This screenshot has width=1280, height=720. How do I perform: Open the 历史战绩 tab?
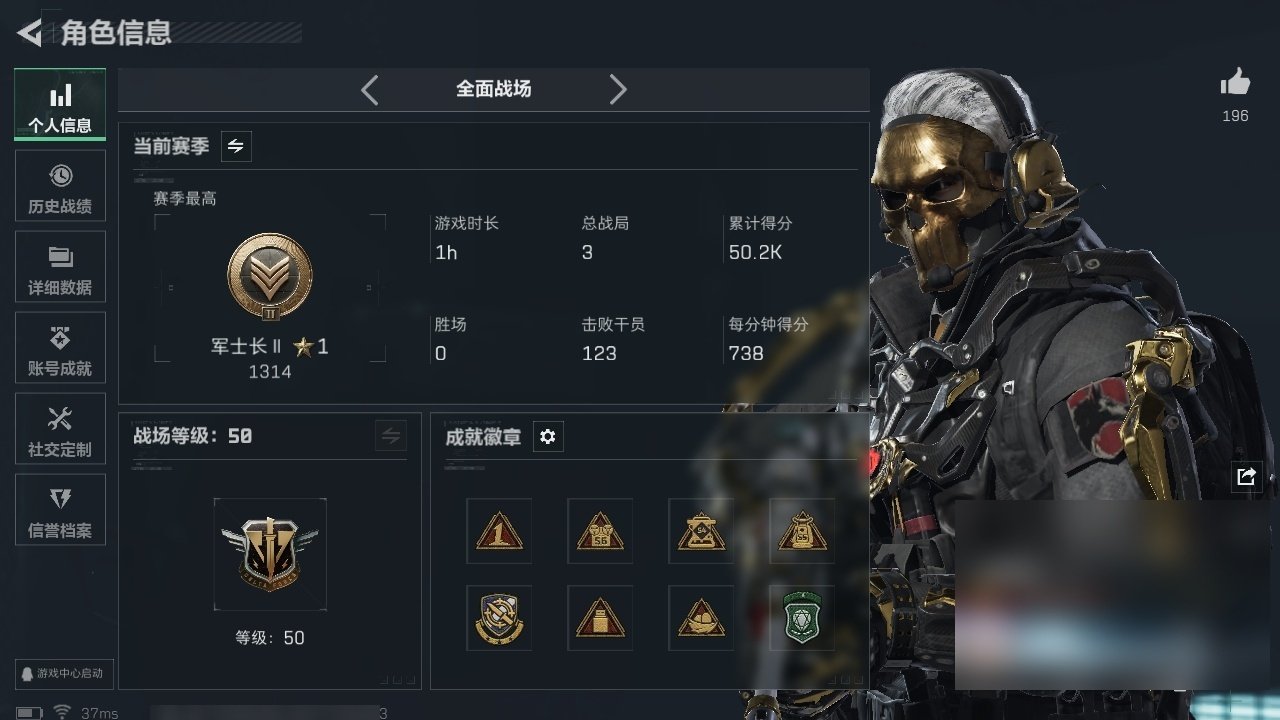pyautogui.click(x=60, y=190)
